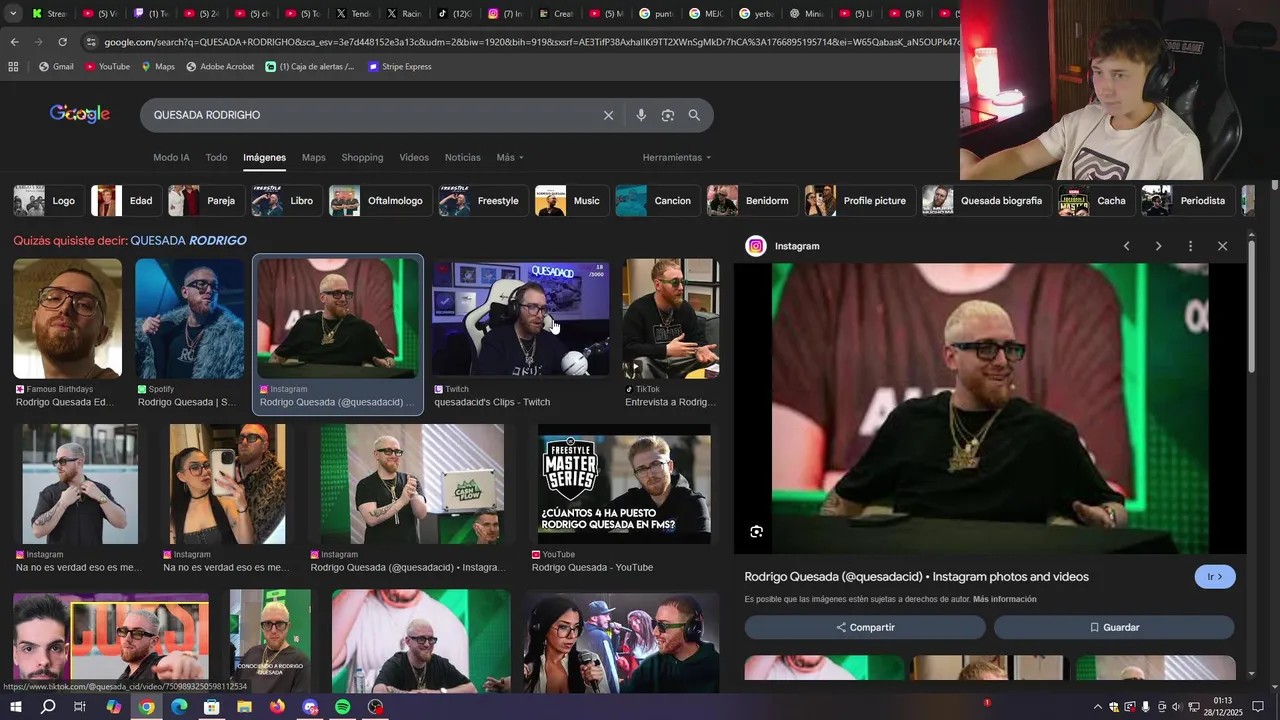Switch to Modo IA tab
Image resolution: width=1280 pixels, height=720 pixels.
[x=171, y=157]
